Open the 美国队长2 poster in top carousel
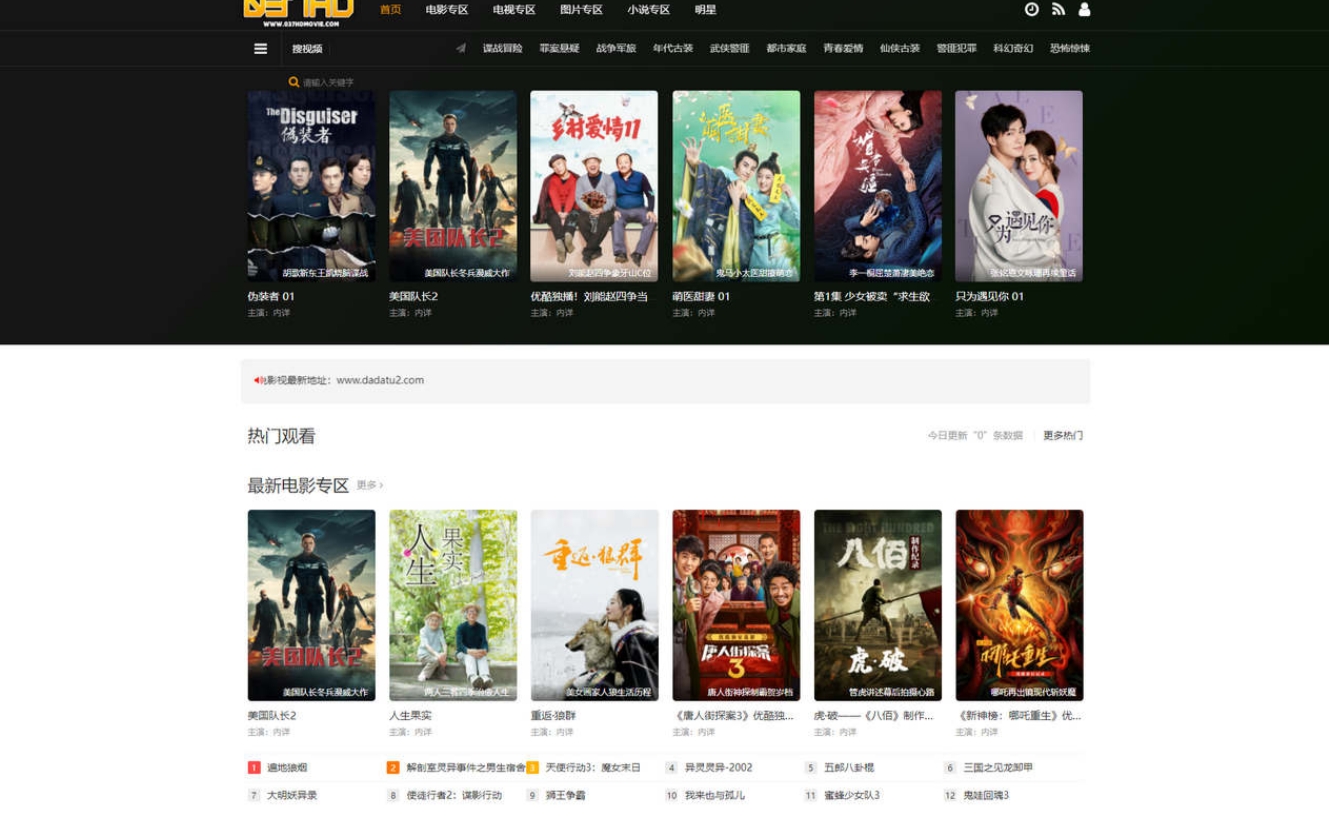Screen dimensions: 1329x835 click(453, 186)
